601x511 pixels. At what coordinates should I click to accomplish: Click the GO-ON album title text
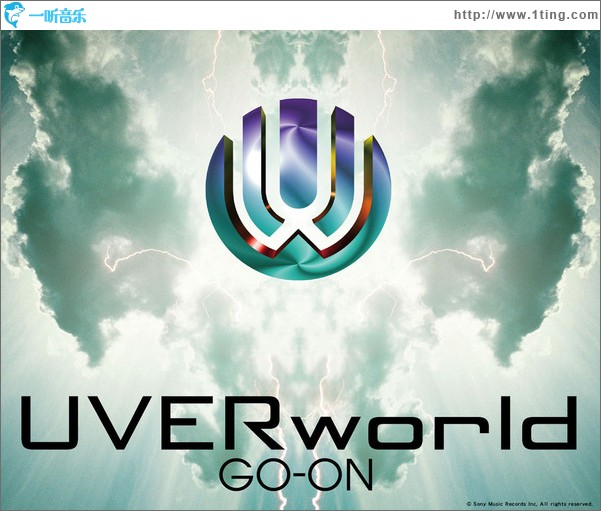point(296,476)
